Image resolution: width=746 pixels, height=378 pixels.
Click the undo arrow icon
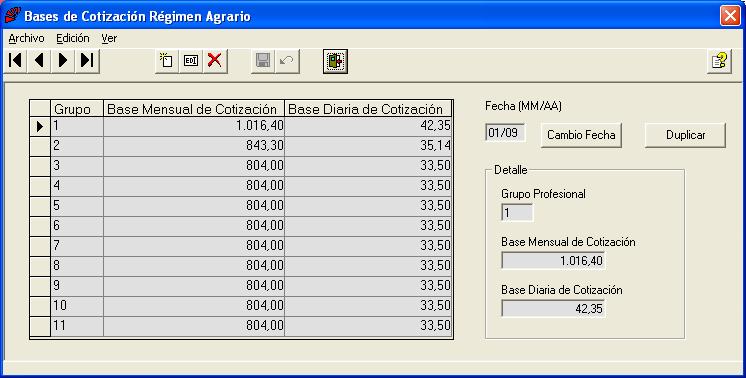(287, 60)
